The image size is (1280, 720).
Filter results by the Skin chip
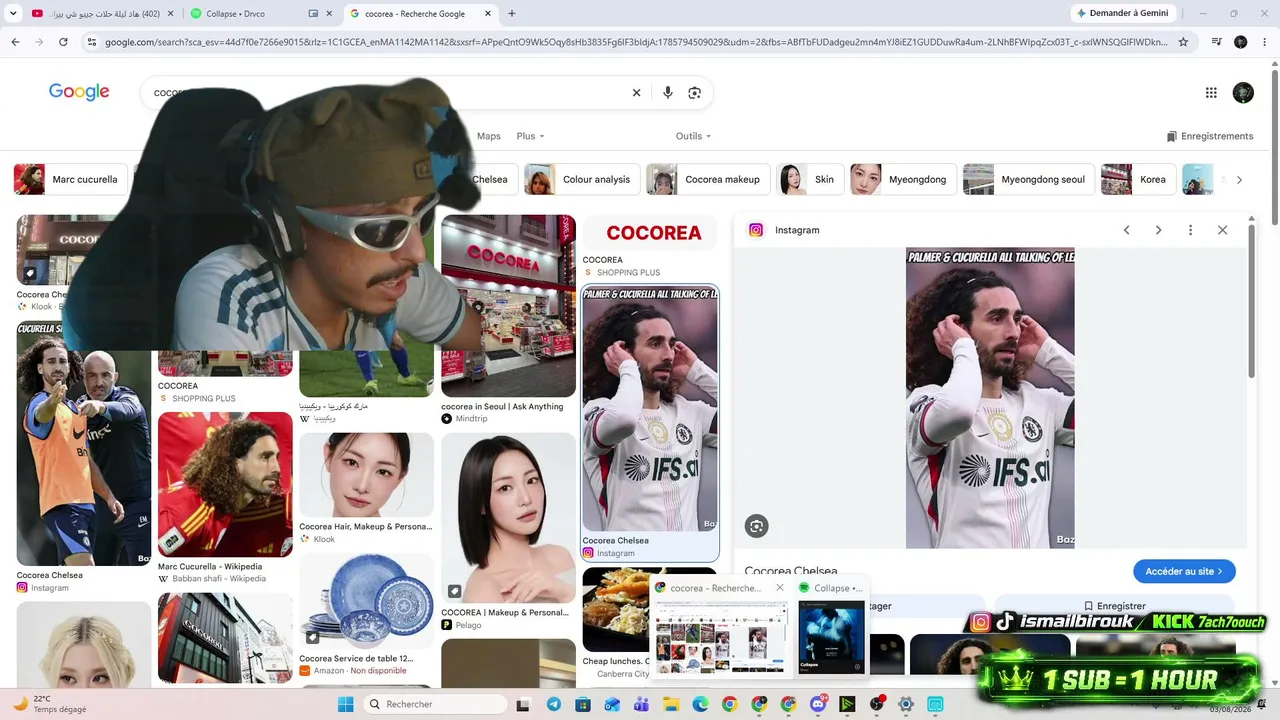(x=810, y=180)
